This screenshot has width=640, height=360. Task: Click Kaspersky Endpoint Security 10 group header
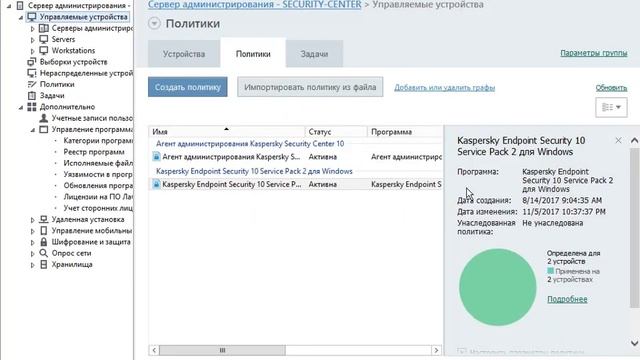[254, 171]
